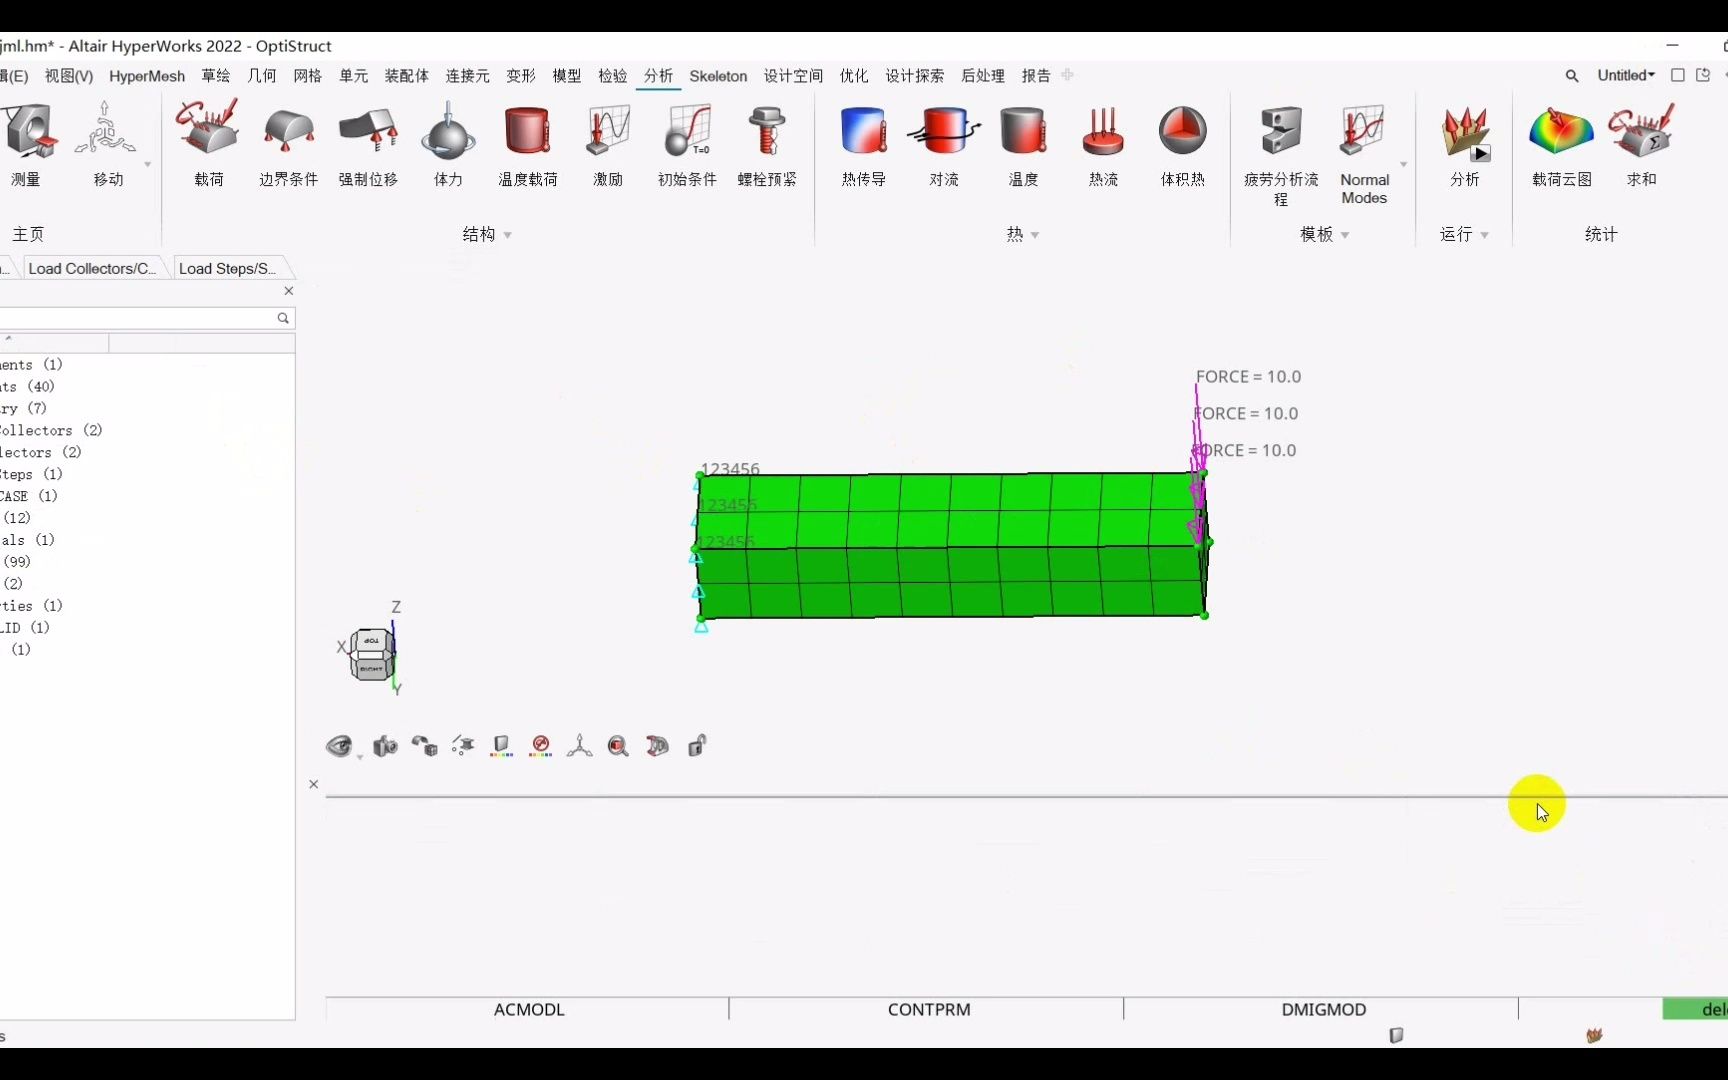Select the 载荷 (Loads) tool
Screen dimensions: 1728x1080
(207, 140)
